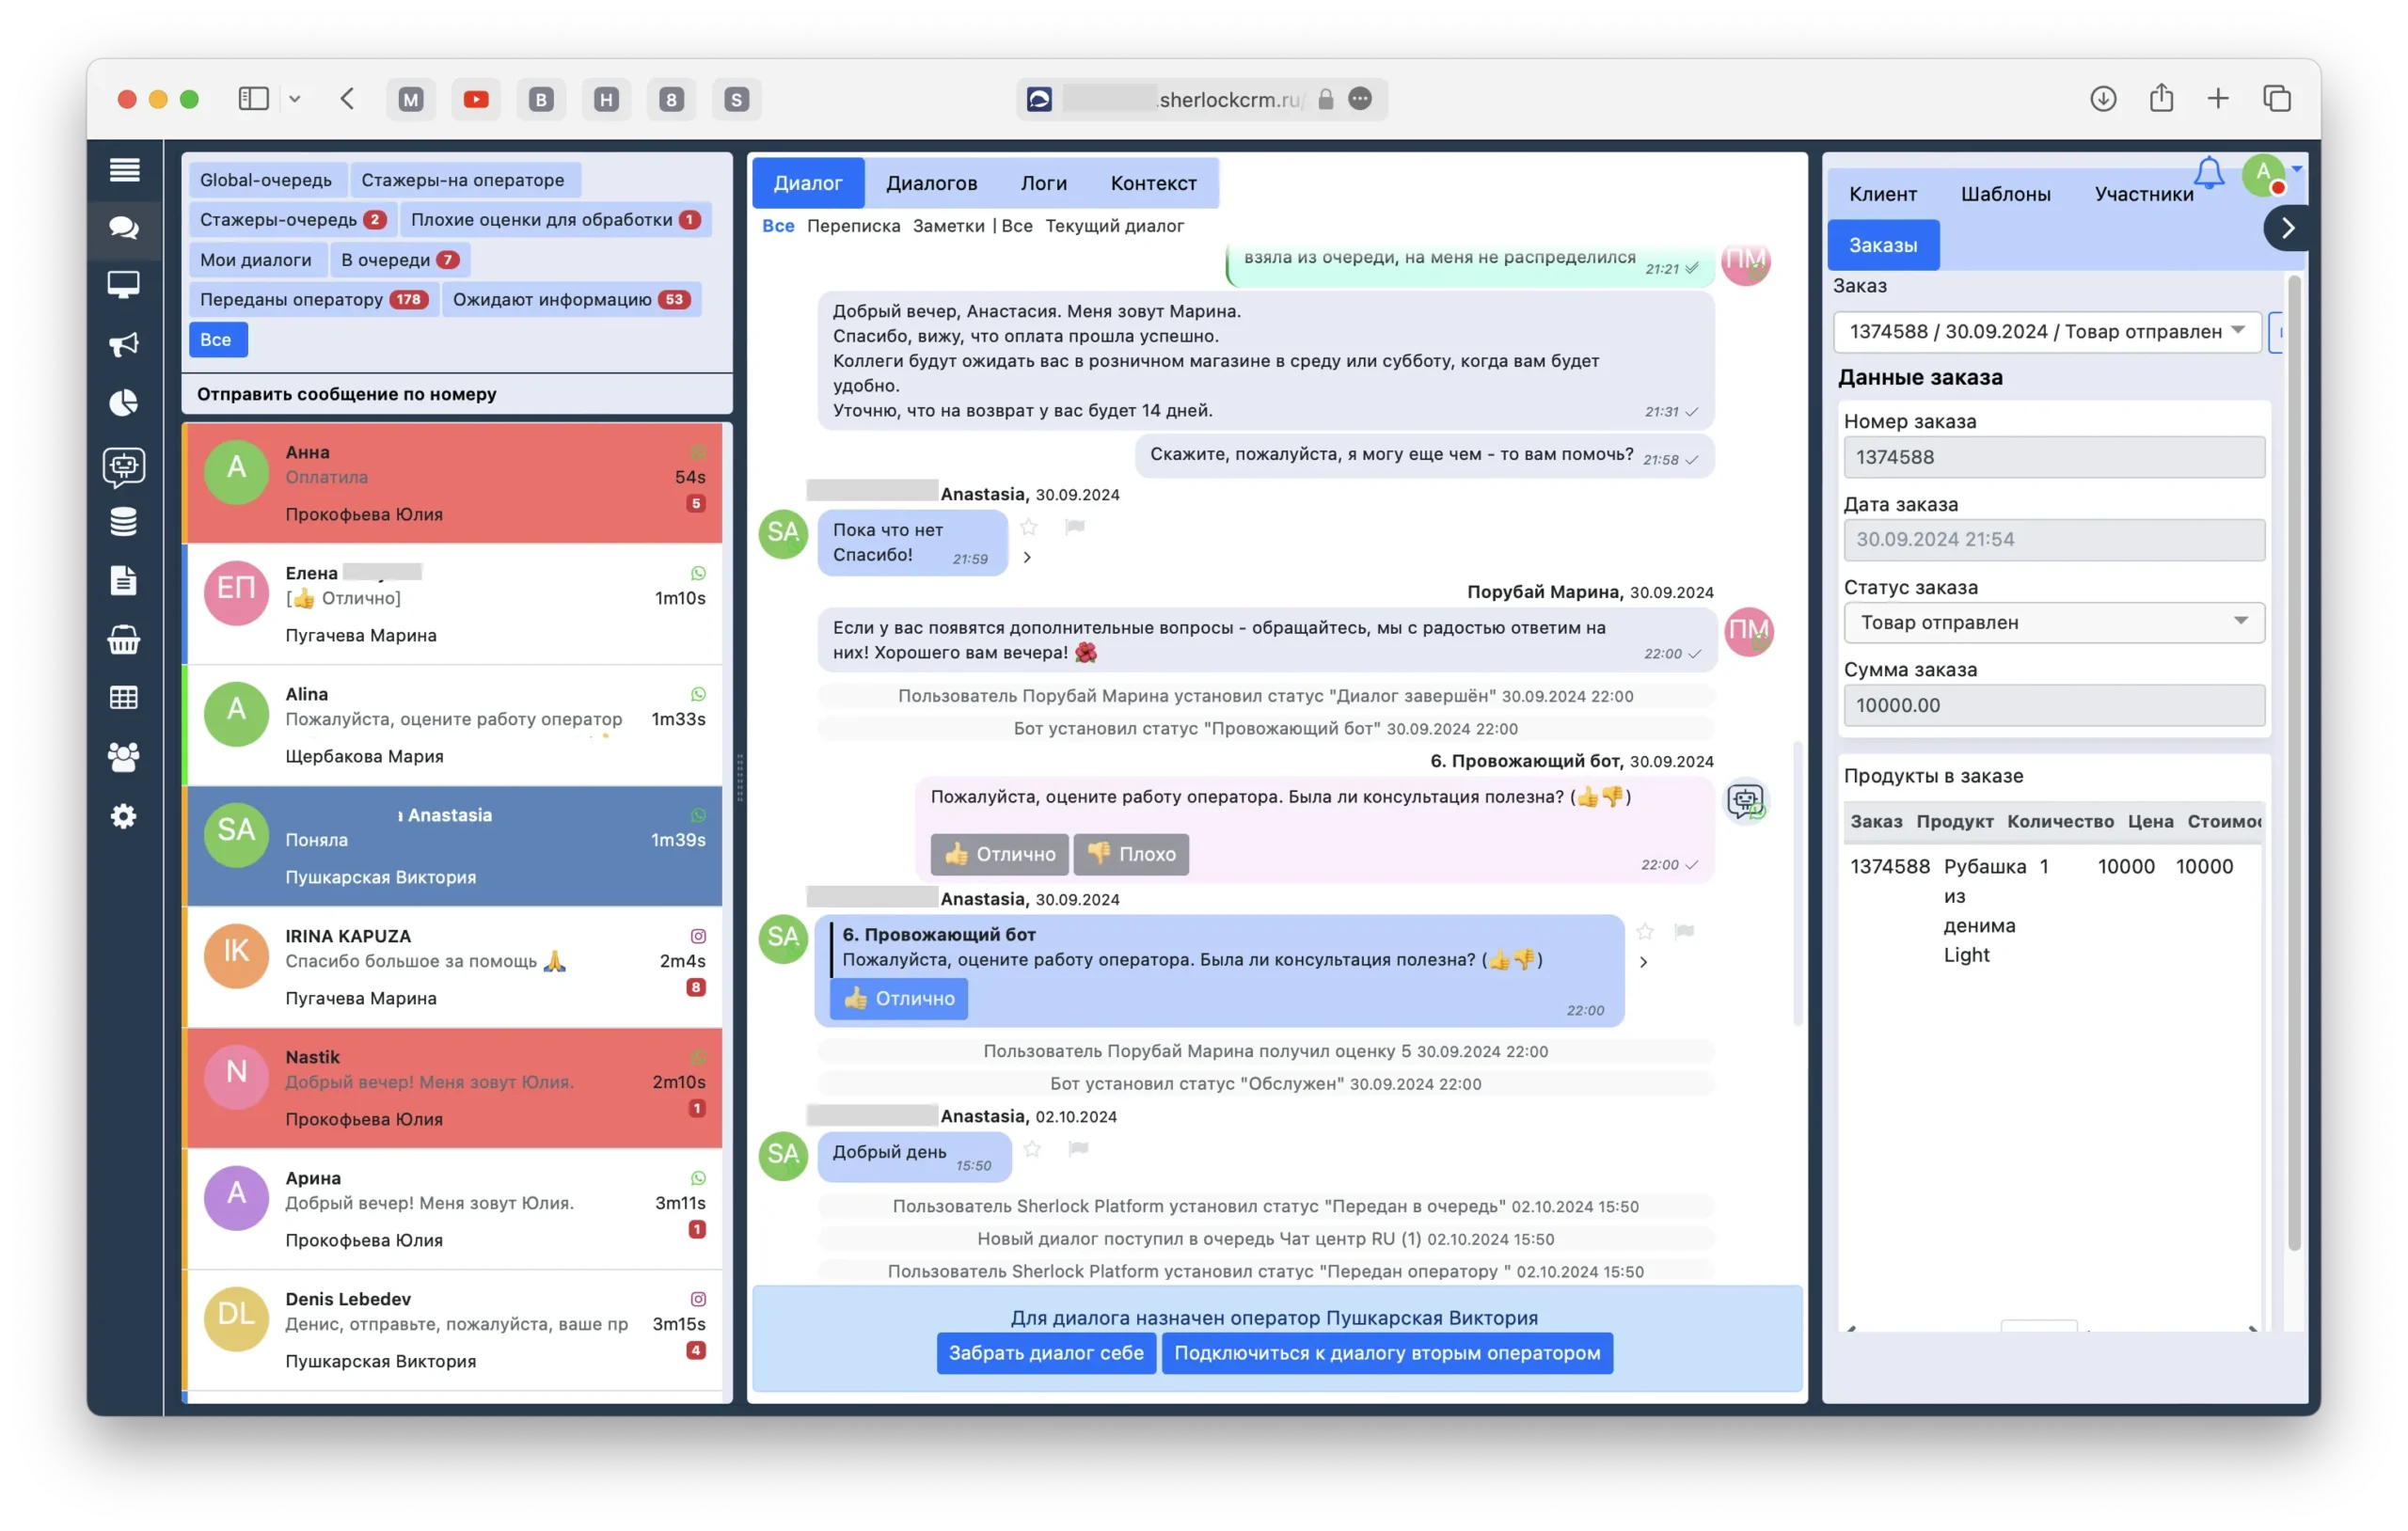Screen dimensions: 2408x1531
Task: Expand the right panel chevron arrow button
Action: tap(2287, 229)
